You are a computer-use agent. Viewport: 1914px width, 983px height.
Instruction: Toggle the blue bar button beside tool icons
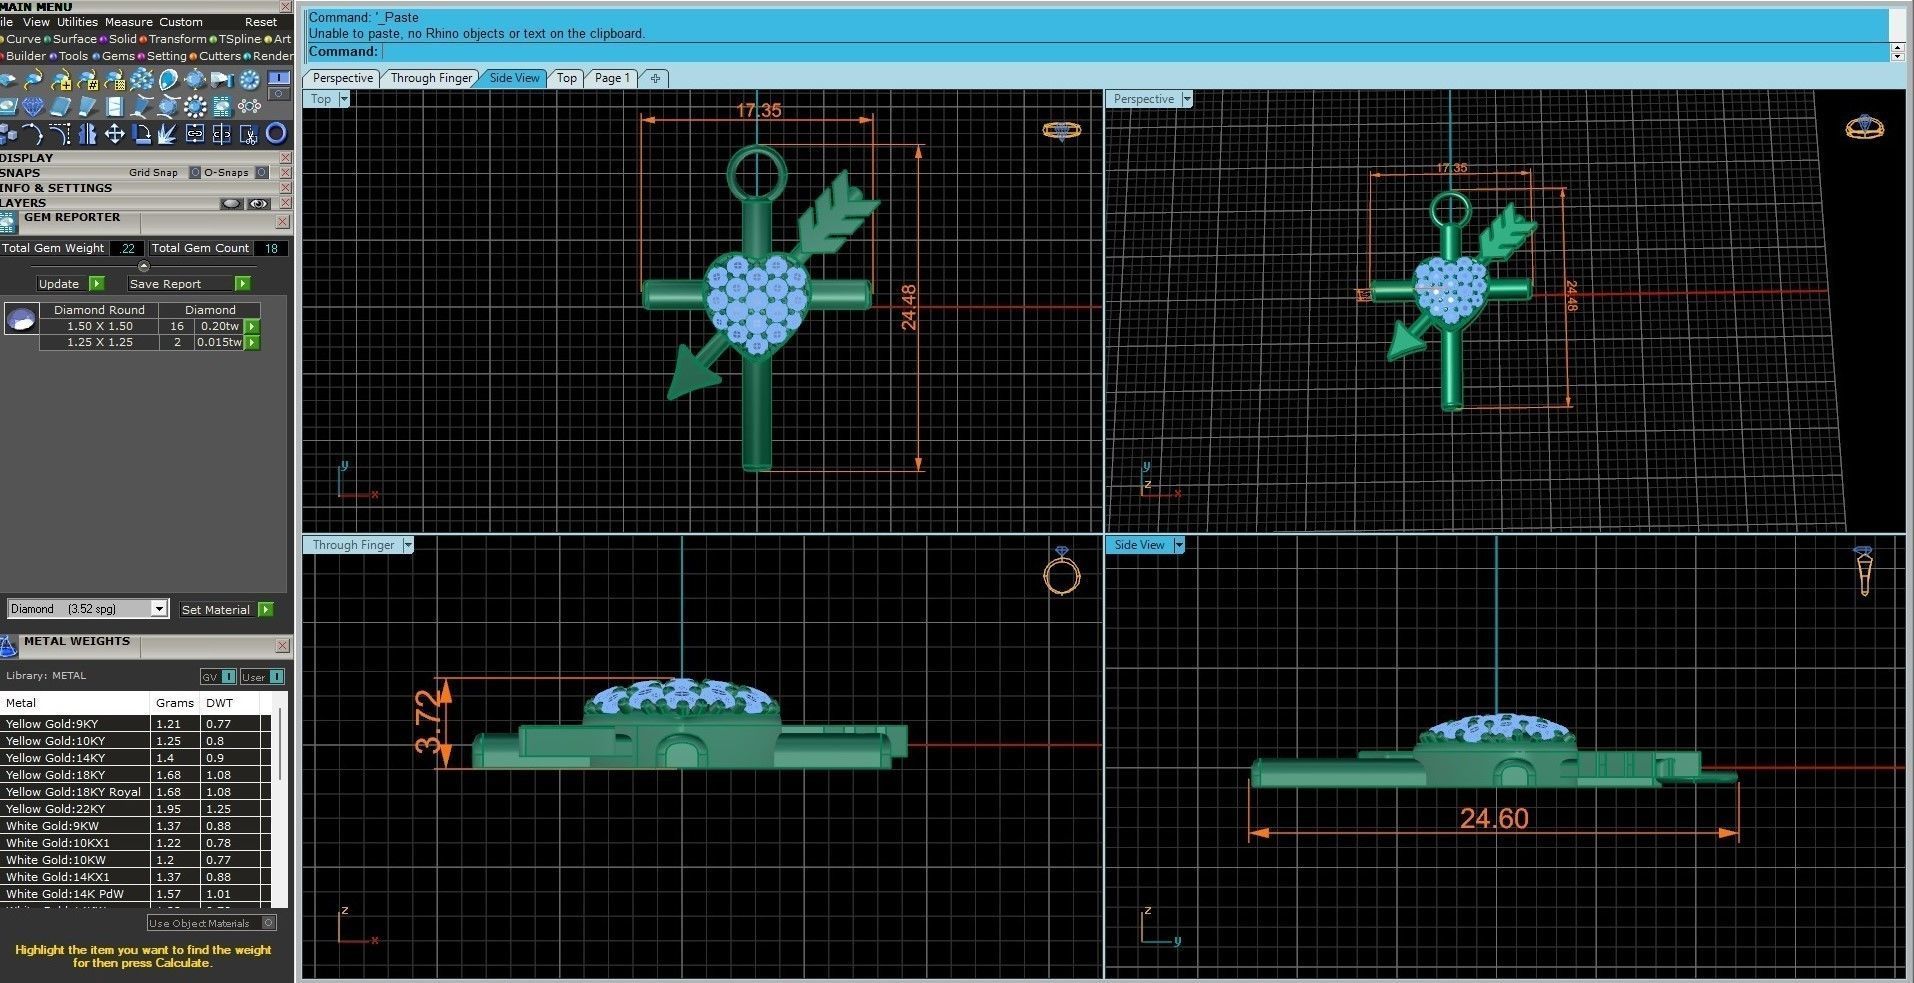point(279,77)
